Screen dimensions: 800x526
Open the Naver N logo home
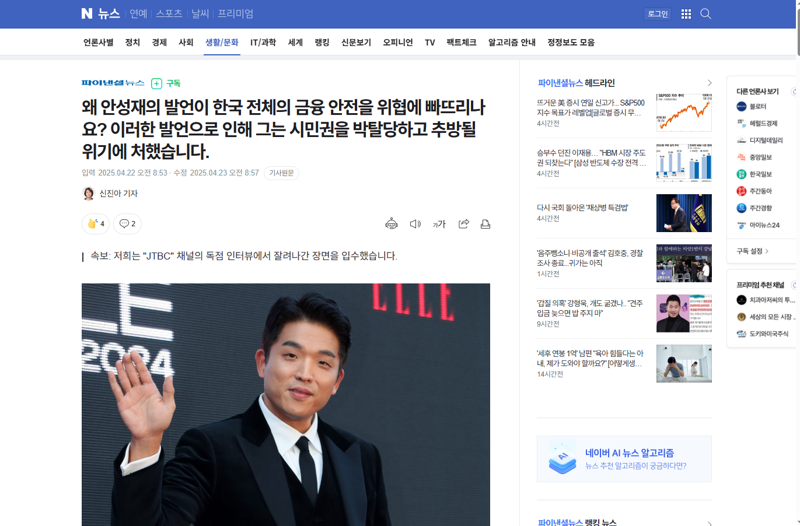[87, 14]
